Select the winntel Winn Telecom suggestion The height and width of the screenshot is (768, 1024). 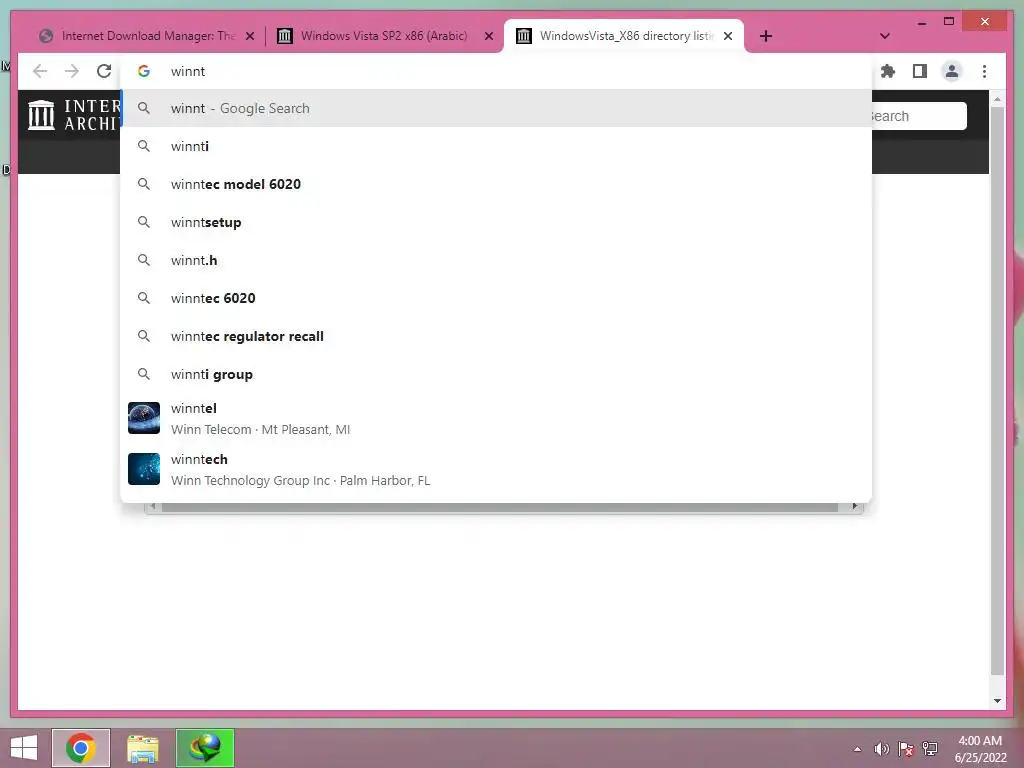pos(496,419)
